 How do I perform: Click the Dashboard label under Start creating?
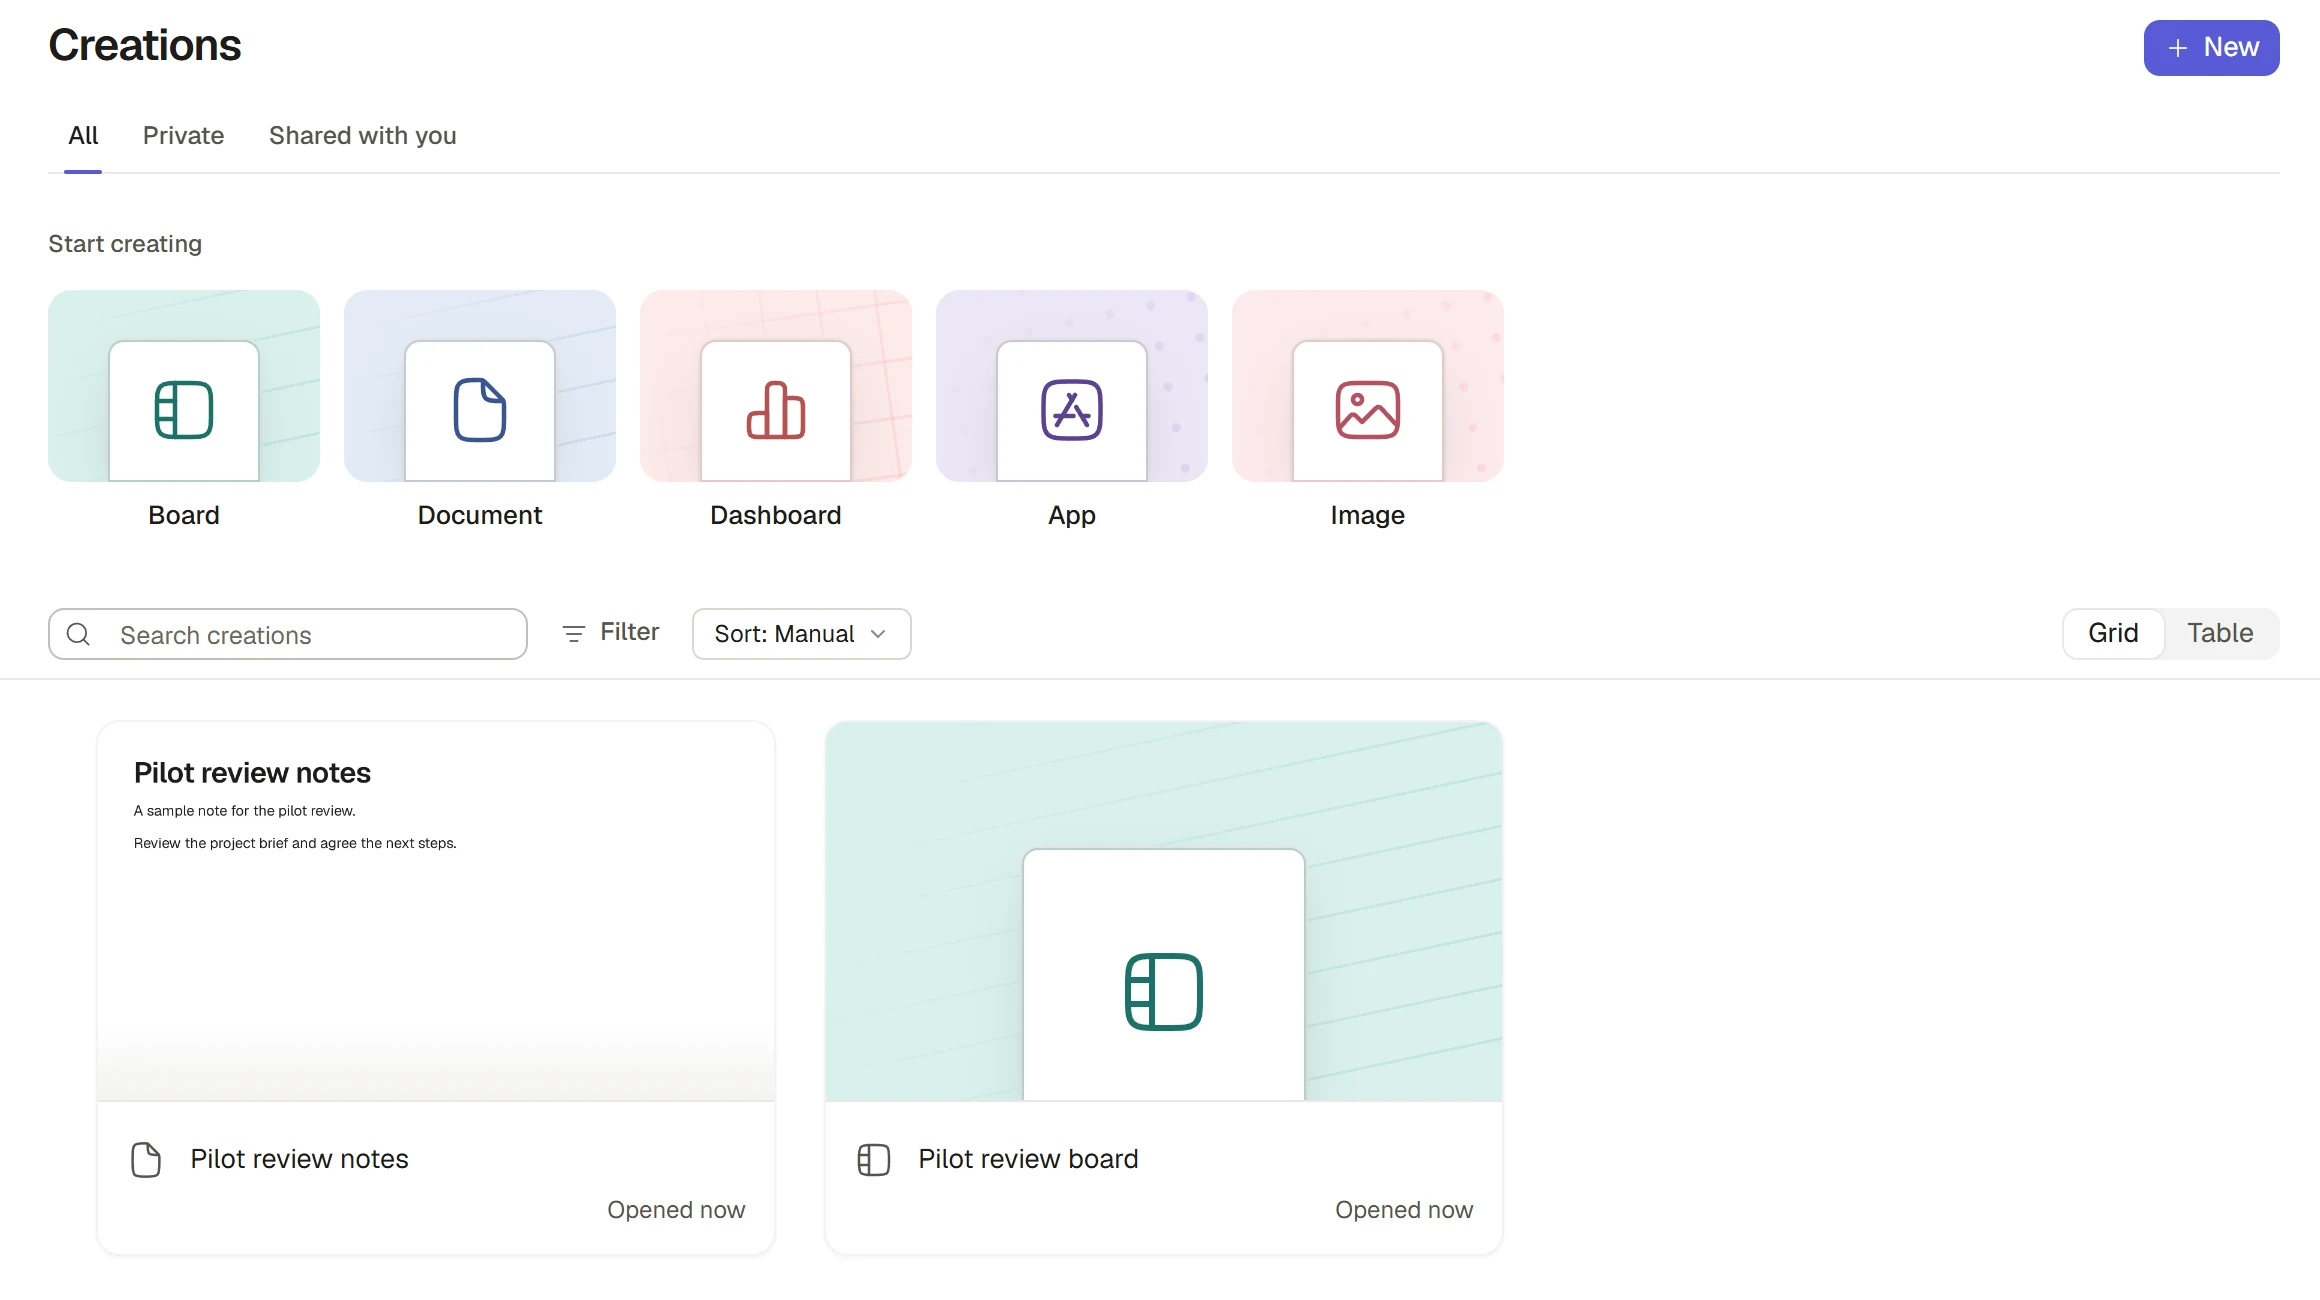click(776, 515)
